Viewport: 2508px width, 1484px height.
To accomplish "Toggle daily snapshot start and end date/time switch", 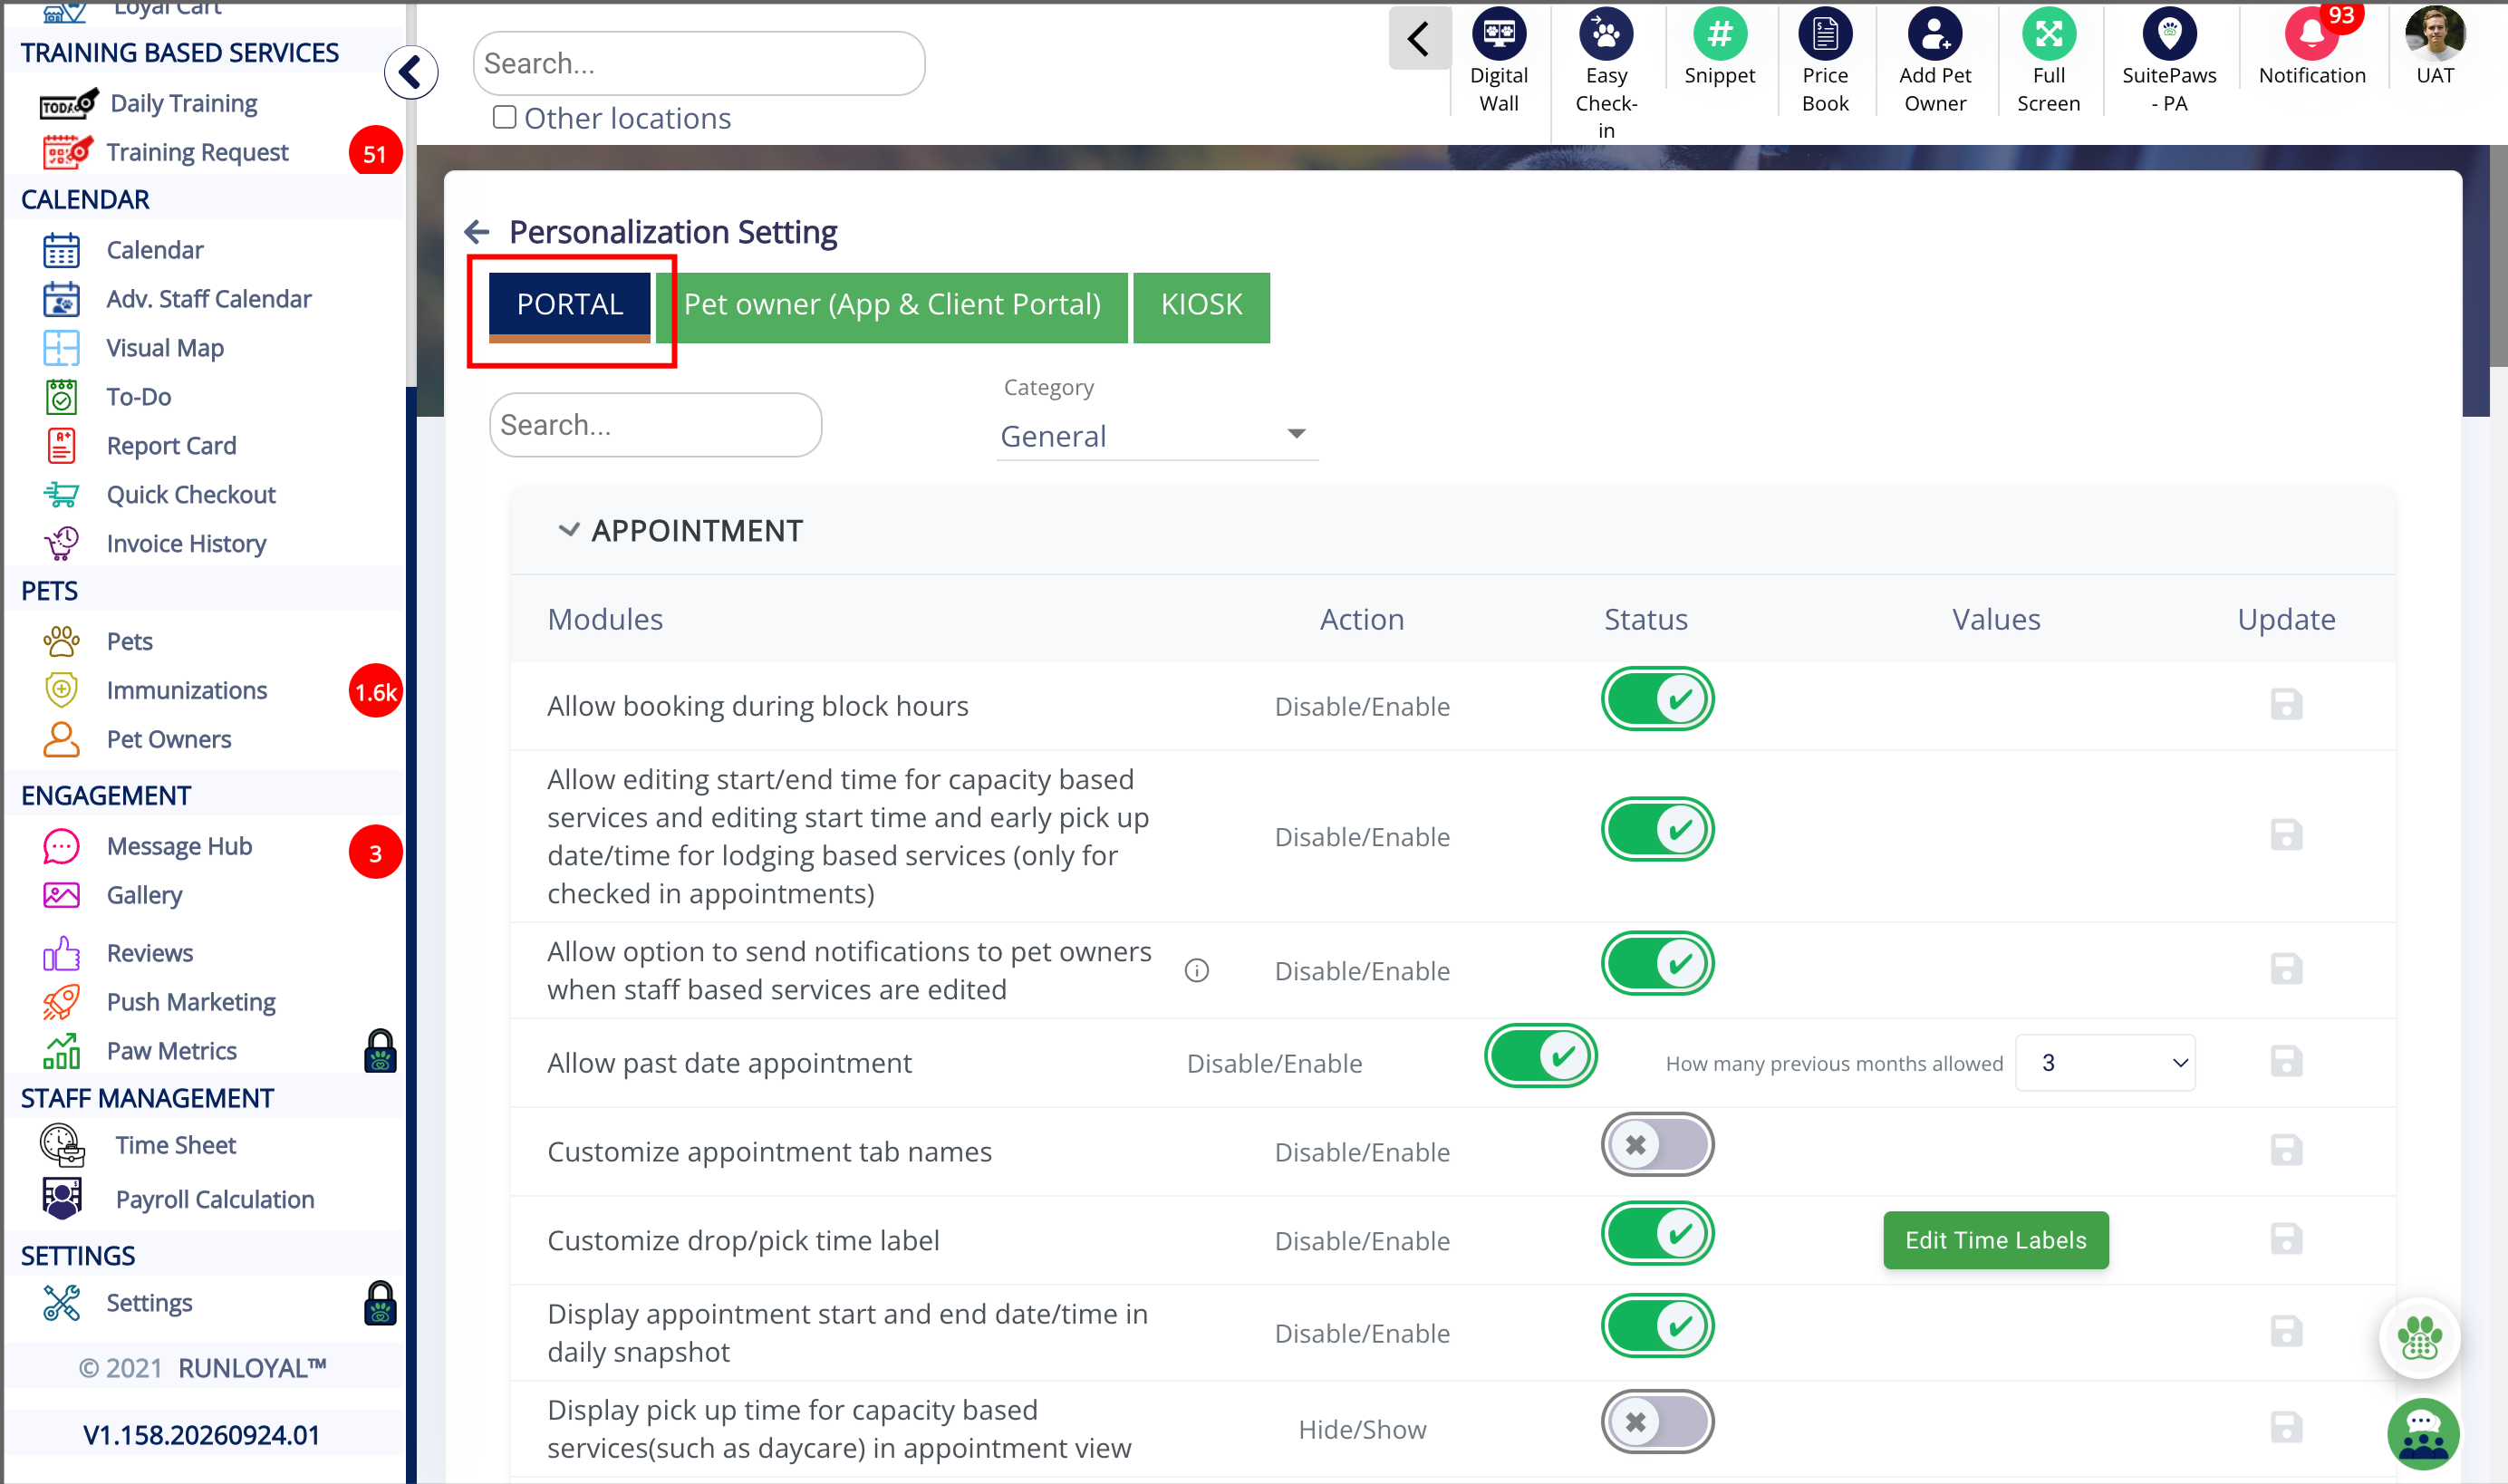I will (1657, 1326).
